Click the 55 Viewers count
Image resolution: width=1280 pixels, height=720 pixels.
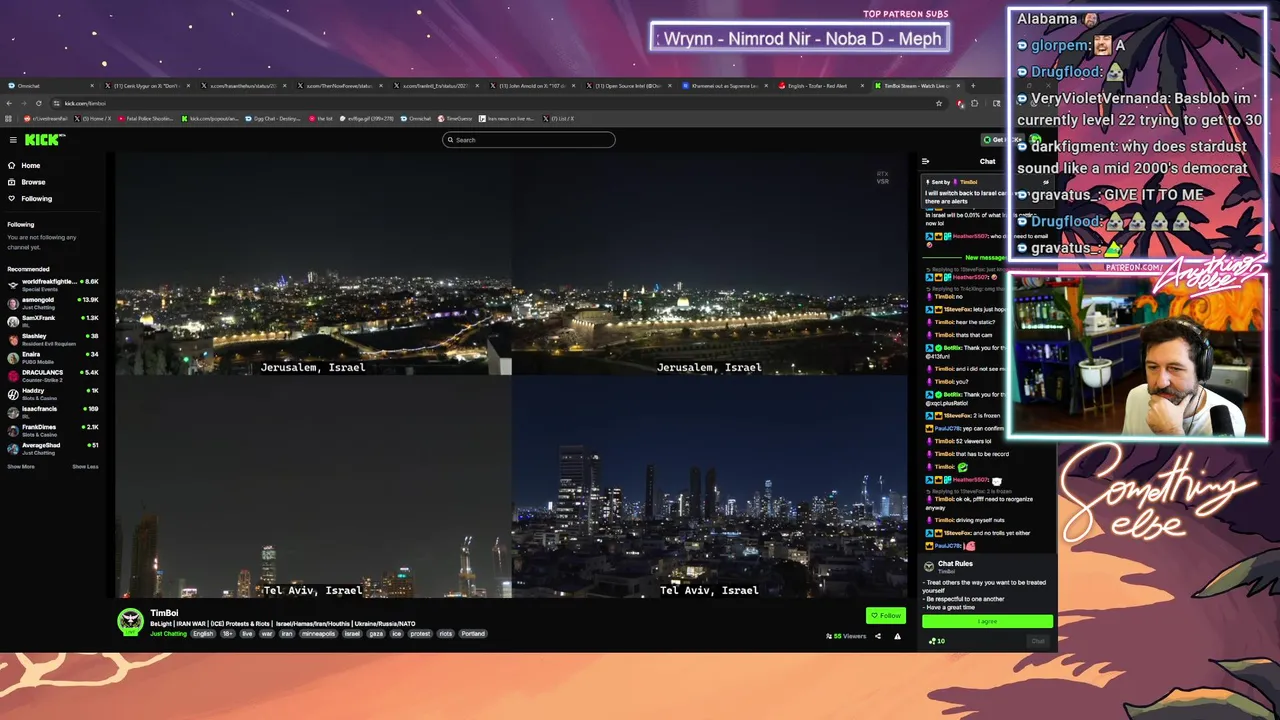tap(846, 636)
